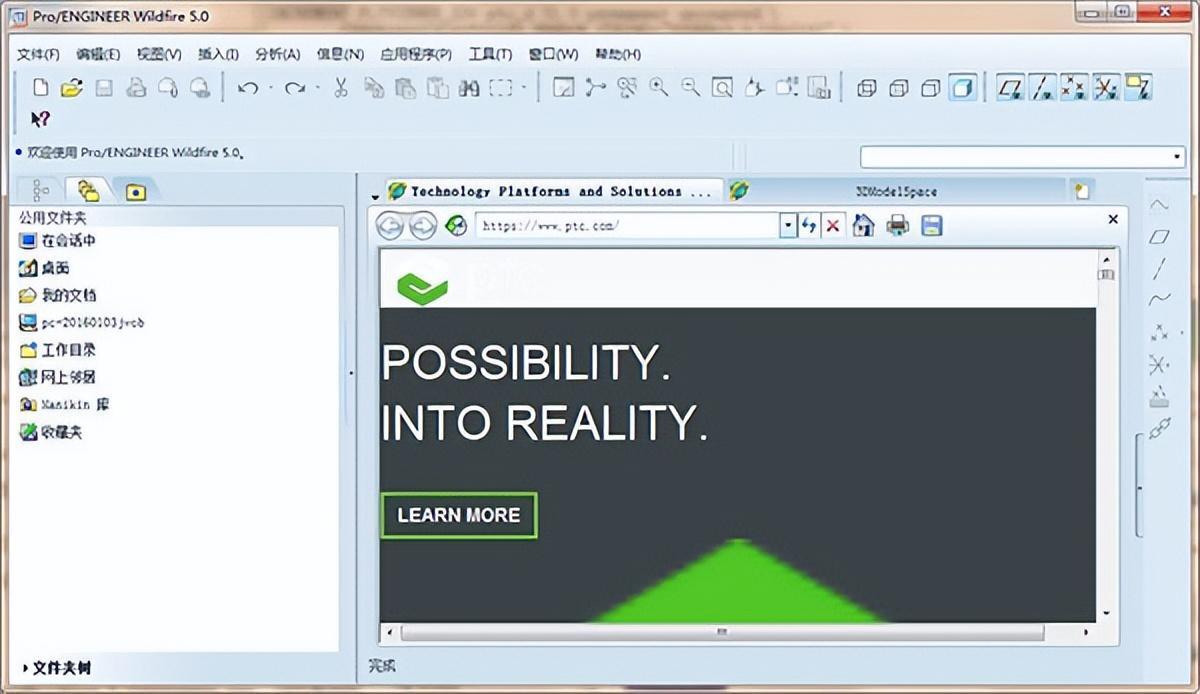Select the datum axis tool in right toolbar
This screenshot has height=694, width=1200.
(1159, 268)
